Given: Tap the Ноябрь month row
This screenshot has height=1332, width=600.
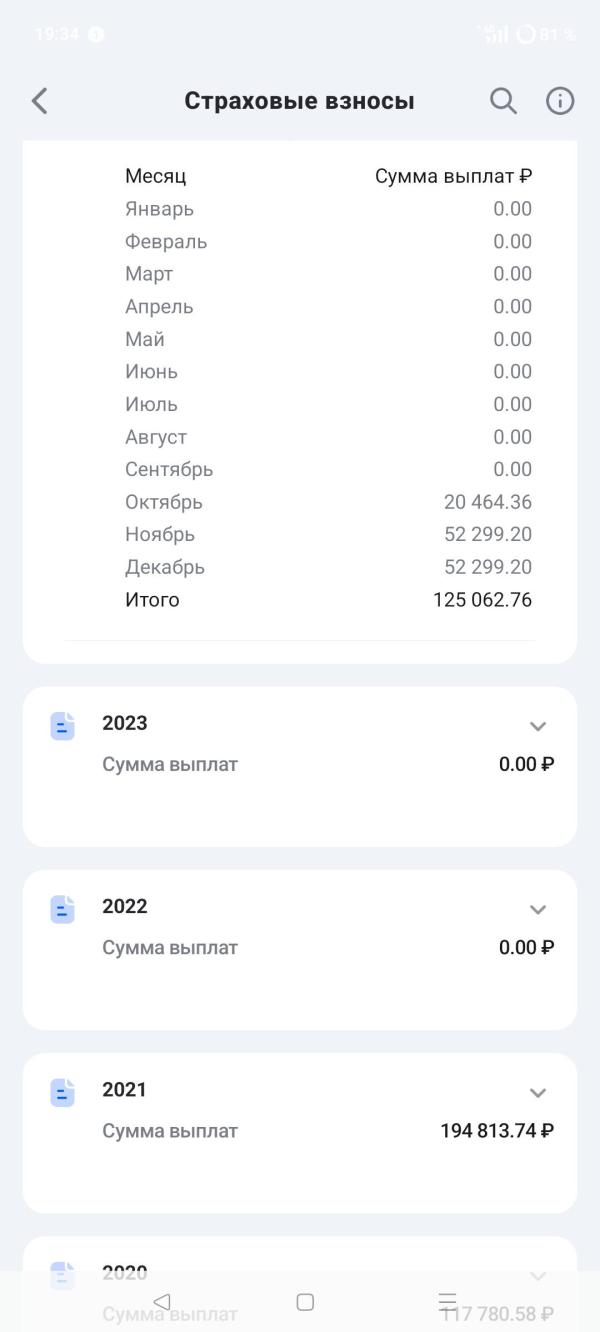Looking at the screenshot, I should pyautogui.click(x=160, y=535).
